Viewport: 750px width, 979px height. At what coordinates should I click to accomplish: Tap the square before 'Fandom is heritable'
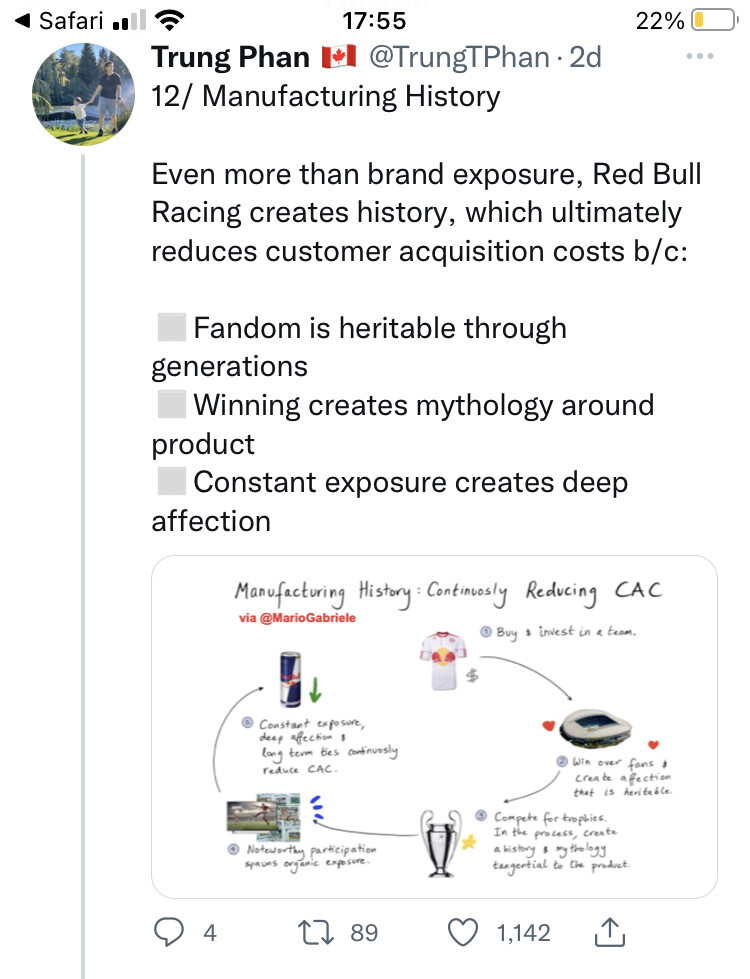[x=171, y=328]
